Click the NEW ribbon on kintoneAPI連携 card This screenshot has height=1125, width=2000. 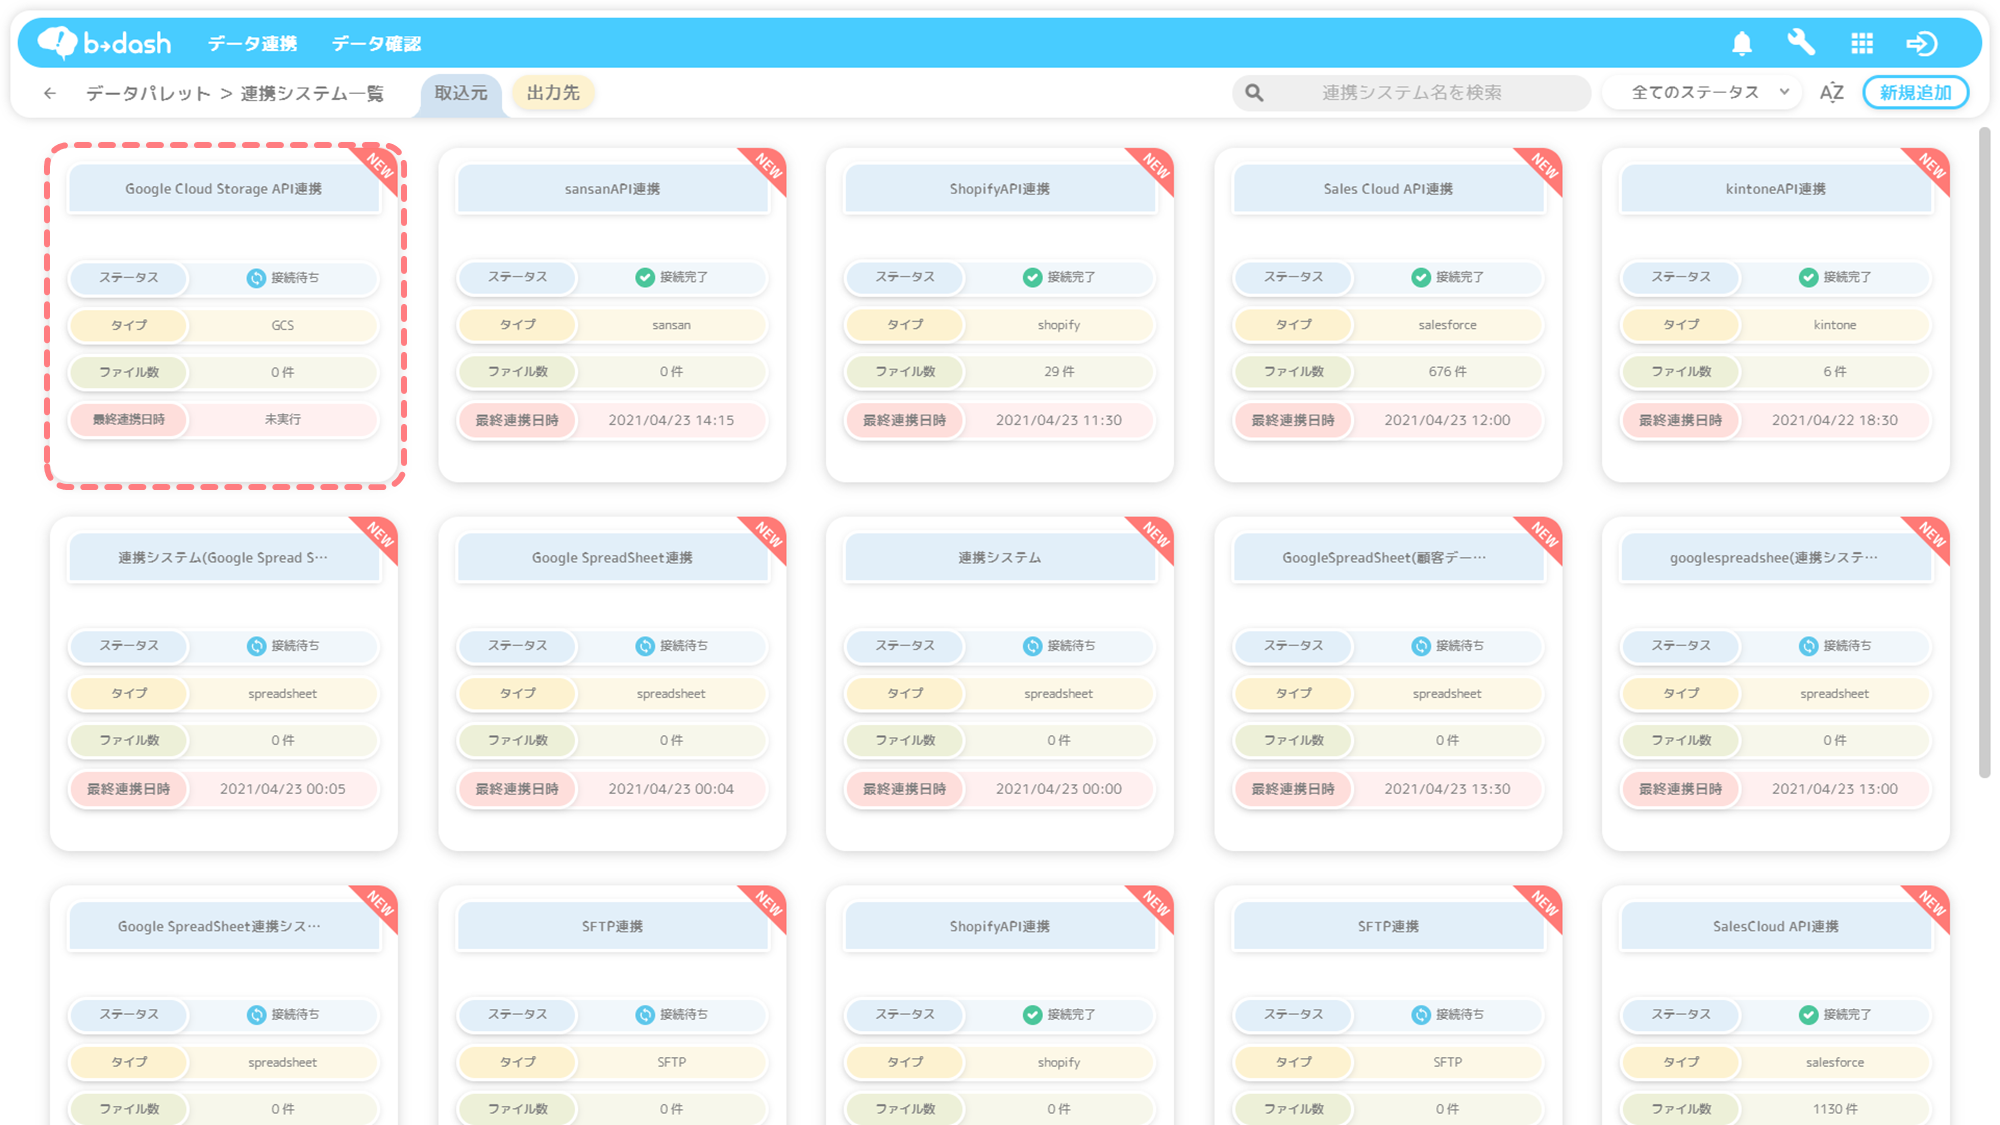(1930, 167)
